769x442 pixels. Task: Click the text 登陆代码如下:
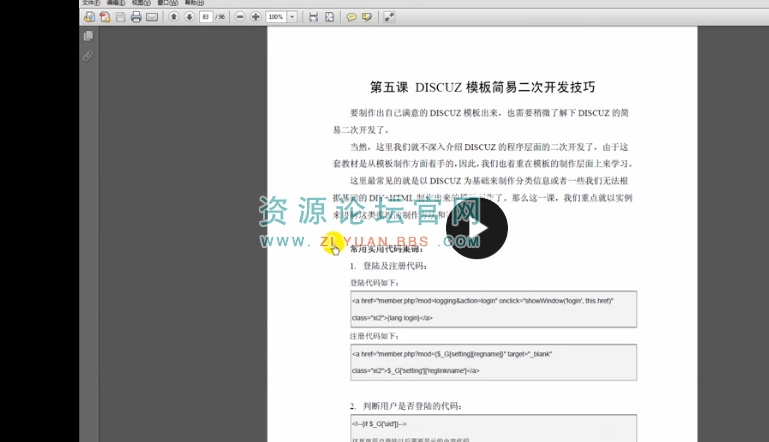[x=375, y=283]
